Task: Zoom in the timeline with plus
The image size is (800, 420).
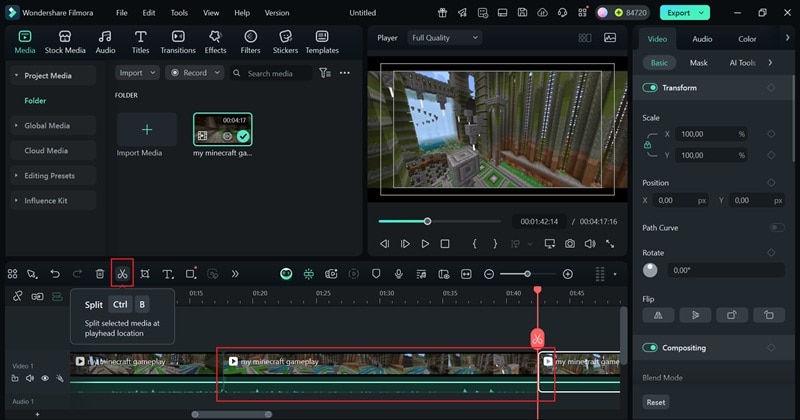Action: pyautogui.click(x=567, y=274)
